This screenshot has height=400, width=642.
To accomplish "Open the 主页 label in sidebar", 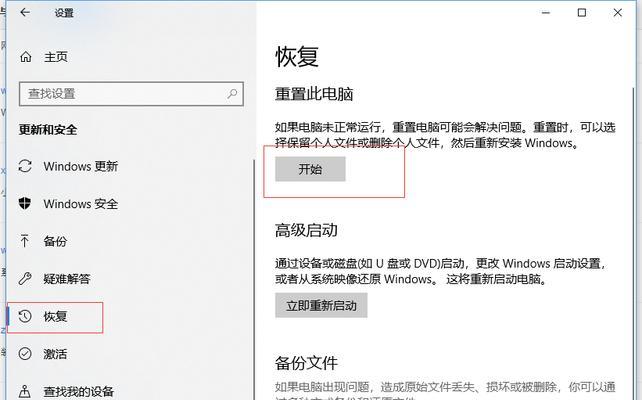I will point(56,57).
